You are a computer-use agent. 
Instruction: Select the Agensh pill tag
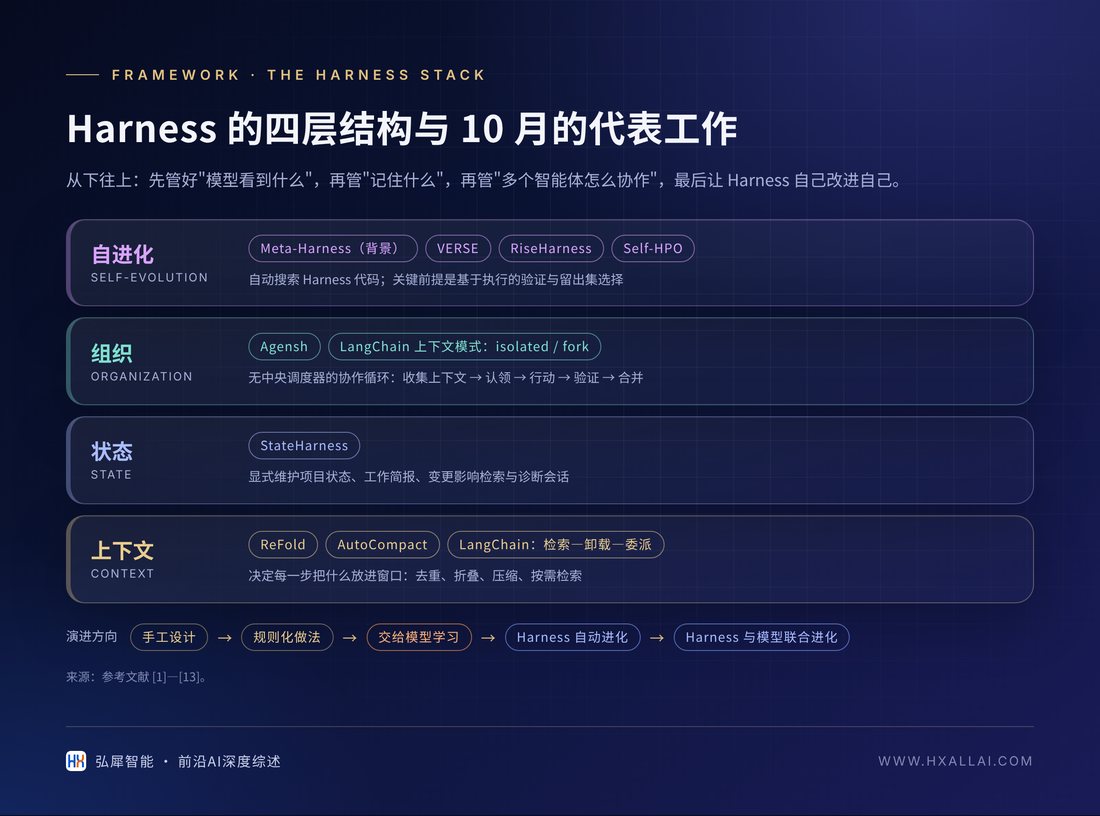tap(284, 347)
